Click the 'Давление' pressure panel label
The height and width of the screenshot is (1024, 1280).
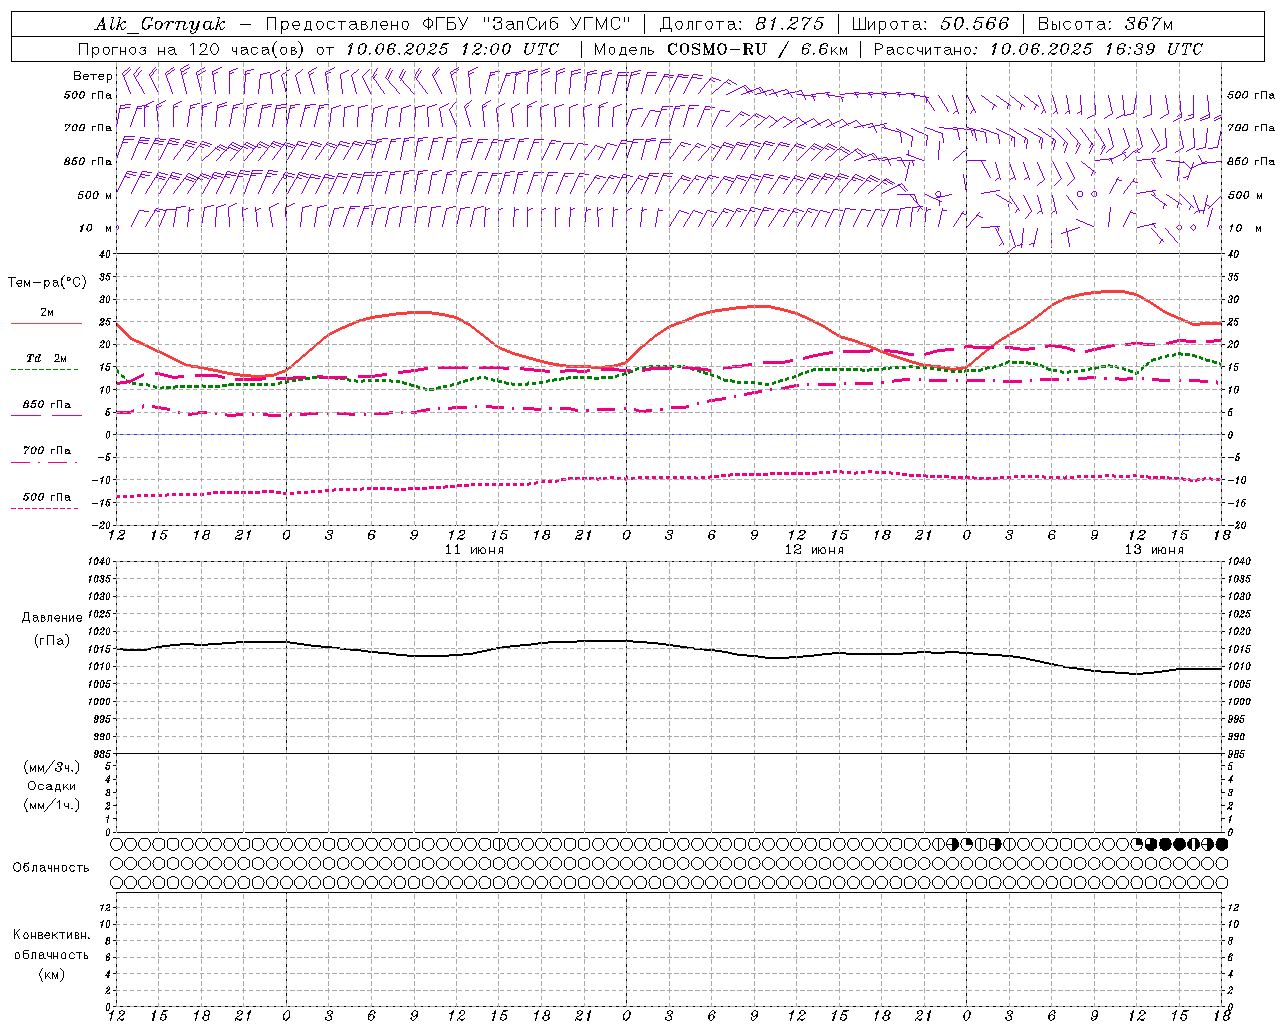click(x=52, y=617)
